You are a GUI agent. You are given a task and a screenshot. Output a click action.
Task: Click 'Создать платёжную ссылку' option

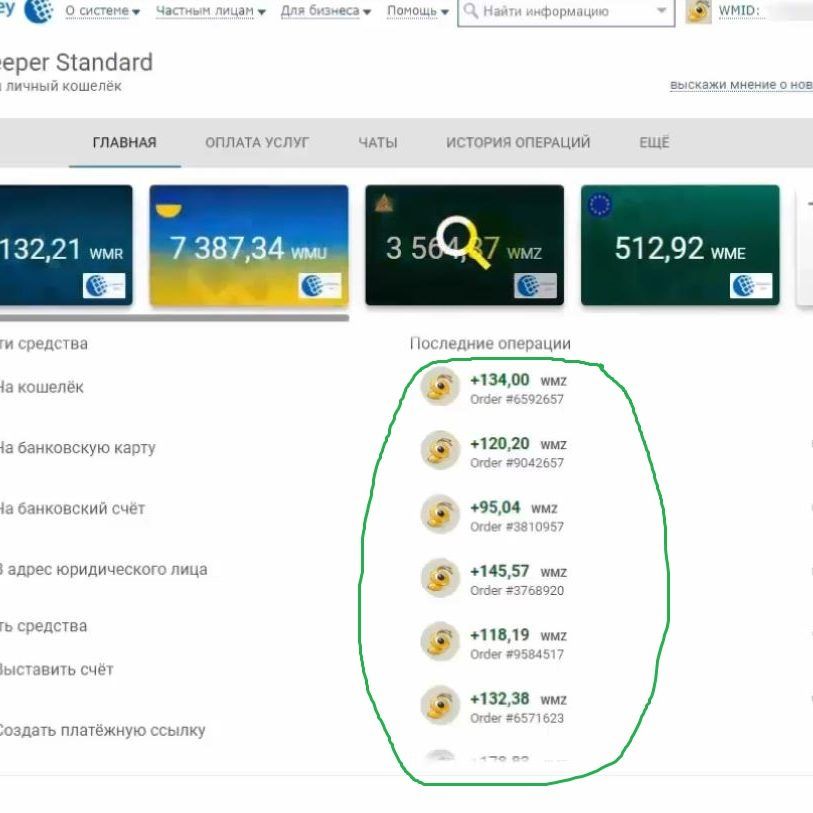coord(102,731)
